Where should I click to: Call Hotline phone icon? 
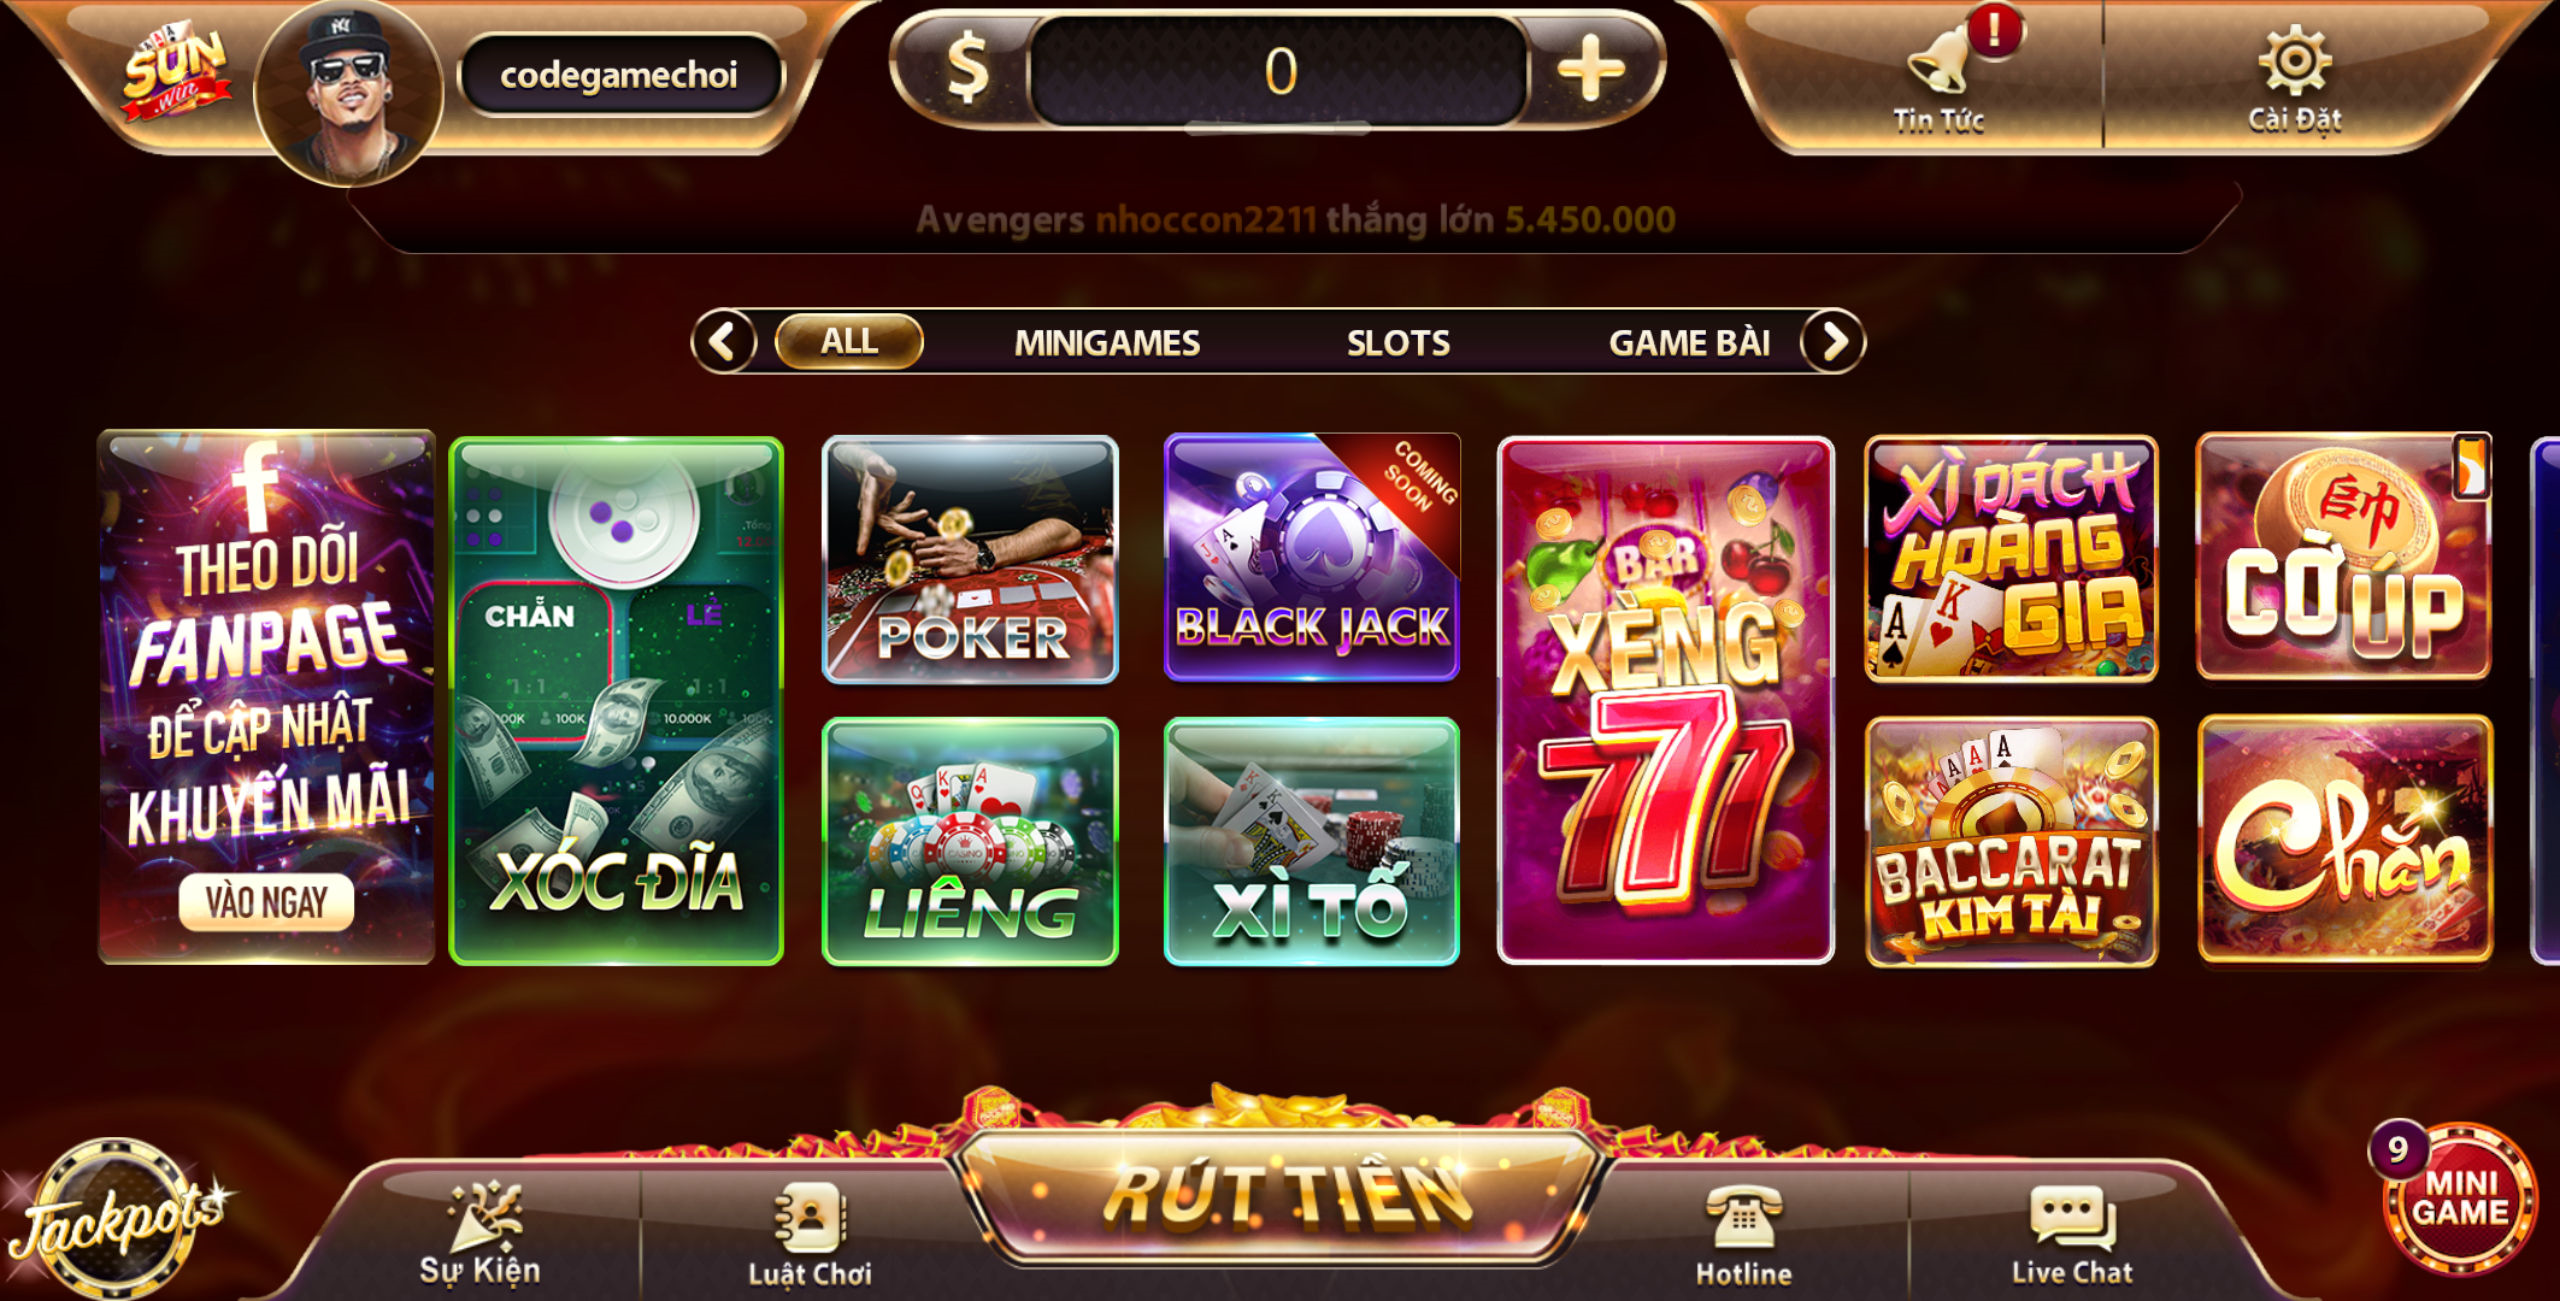tap(1743, 1236)
